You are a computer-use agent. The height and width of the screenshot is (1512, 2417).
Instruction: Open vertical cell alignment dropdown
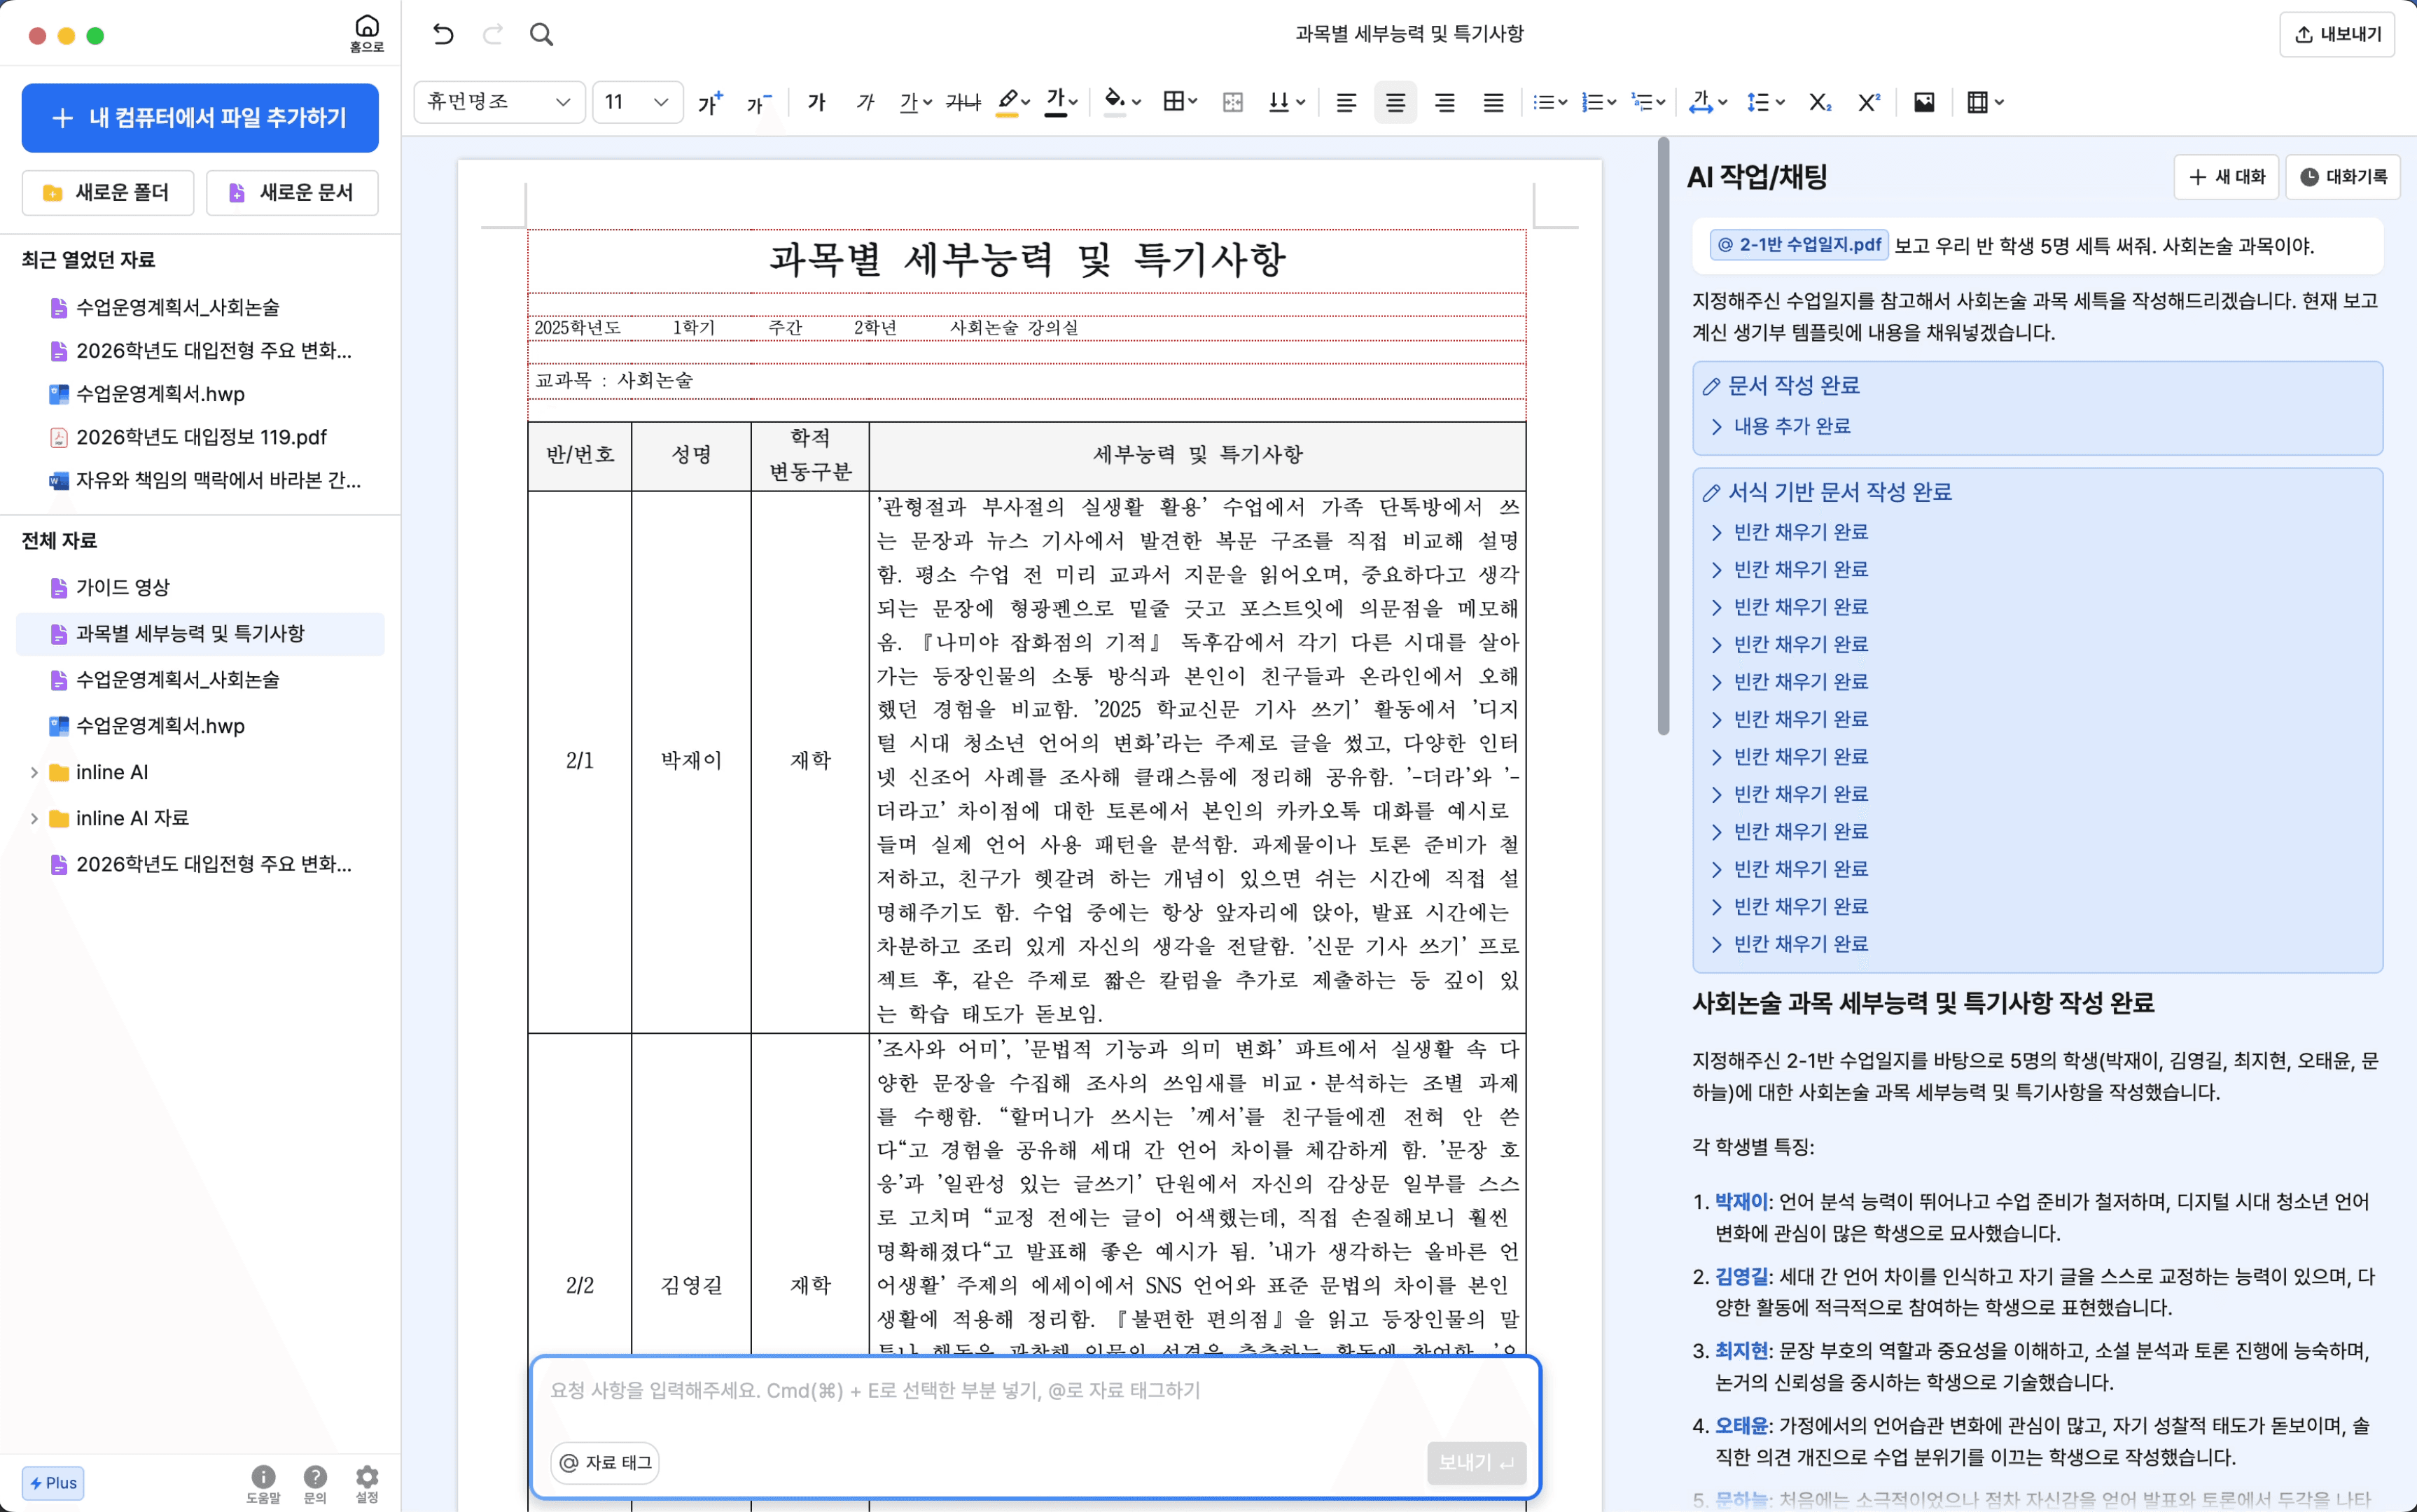point(1286,102)
